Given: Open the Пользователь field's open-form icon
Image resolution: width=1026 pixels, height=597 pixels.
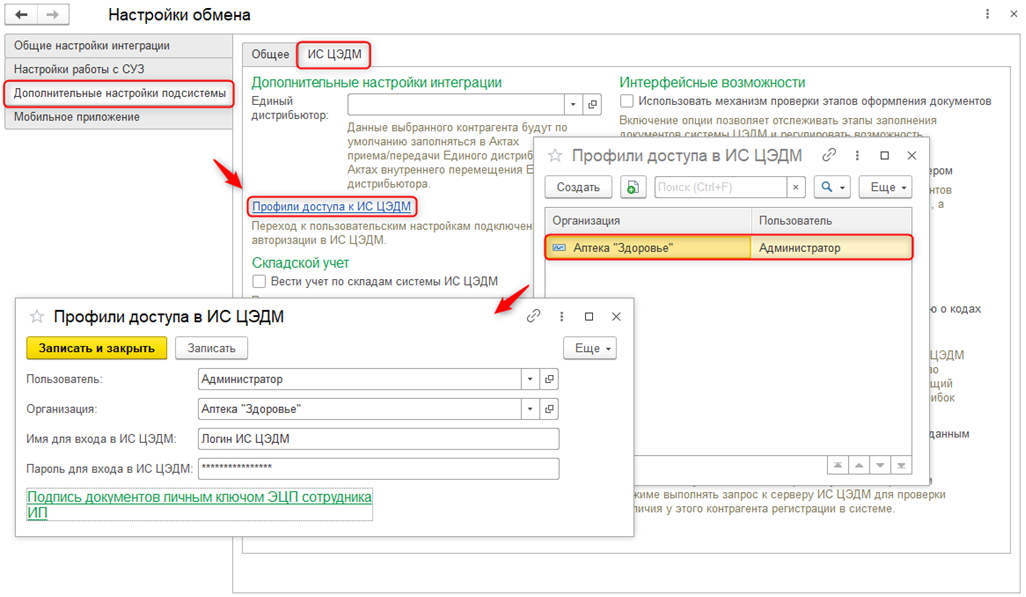Looking at the screenshot, I should (549, 379).
